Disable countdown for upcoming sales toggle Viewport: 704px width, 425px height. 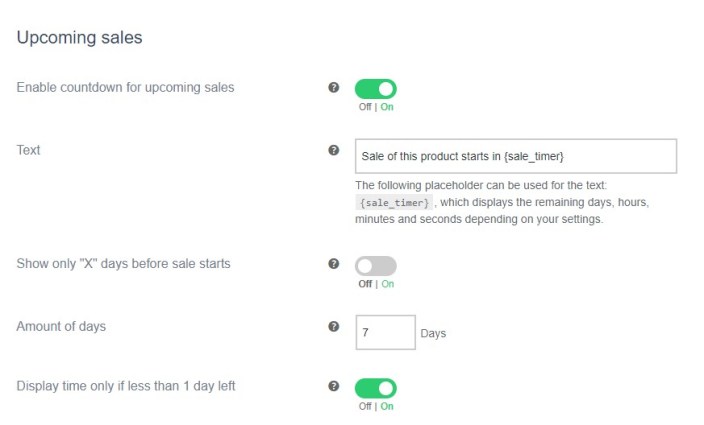click(376, 89)
